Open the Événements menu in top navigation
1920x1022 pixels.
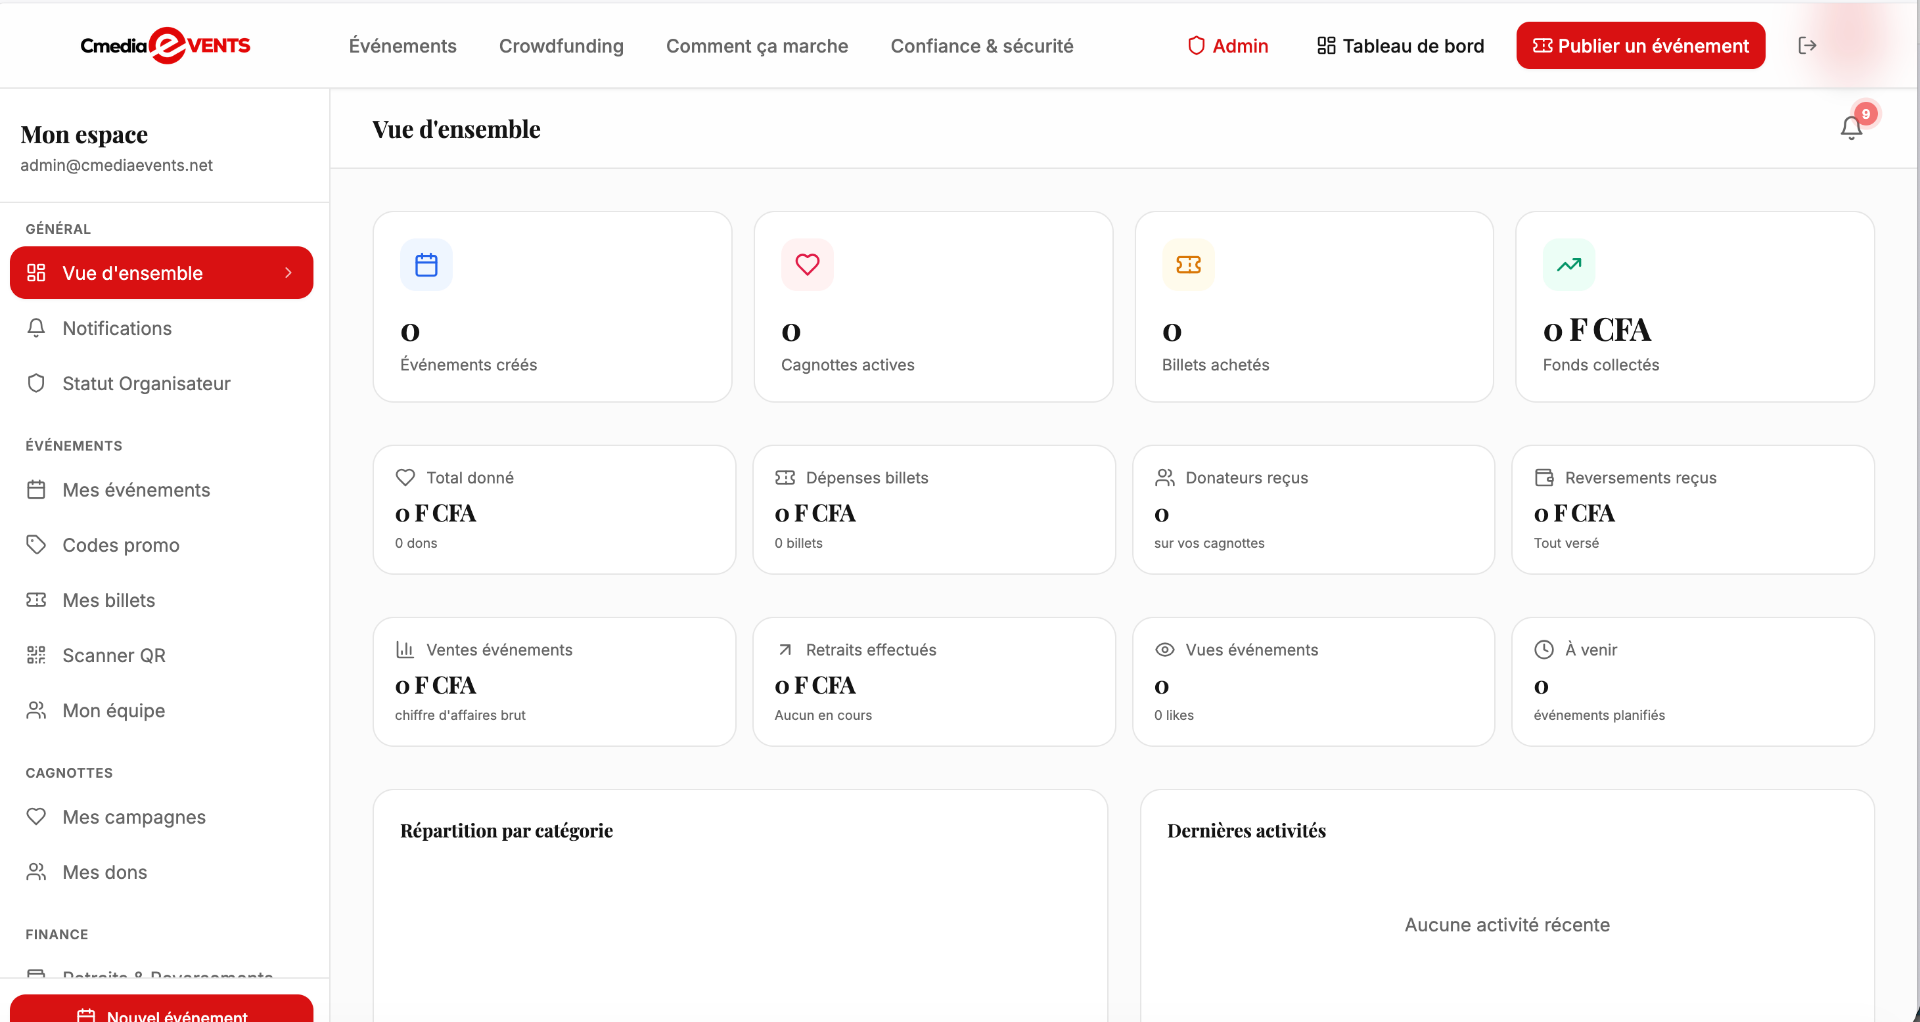402,46
